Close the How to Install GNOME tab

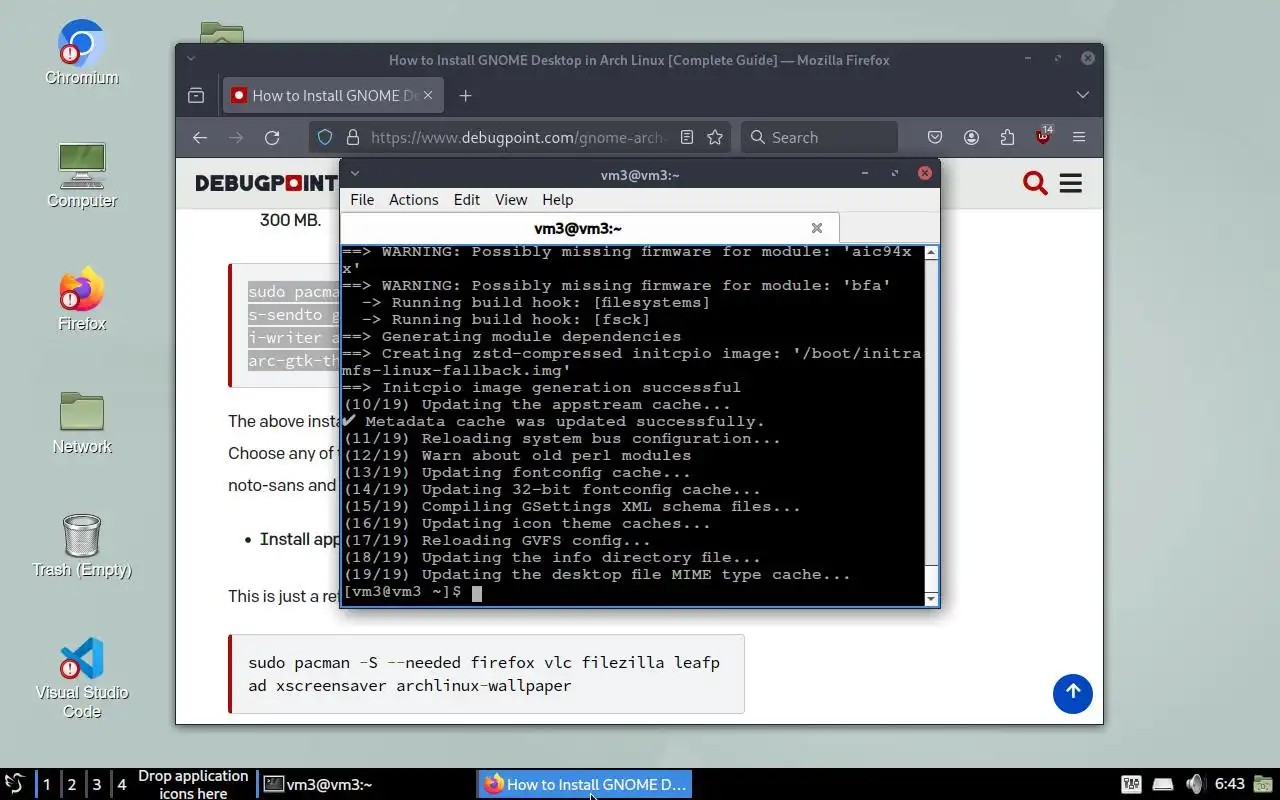429,96
